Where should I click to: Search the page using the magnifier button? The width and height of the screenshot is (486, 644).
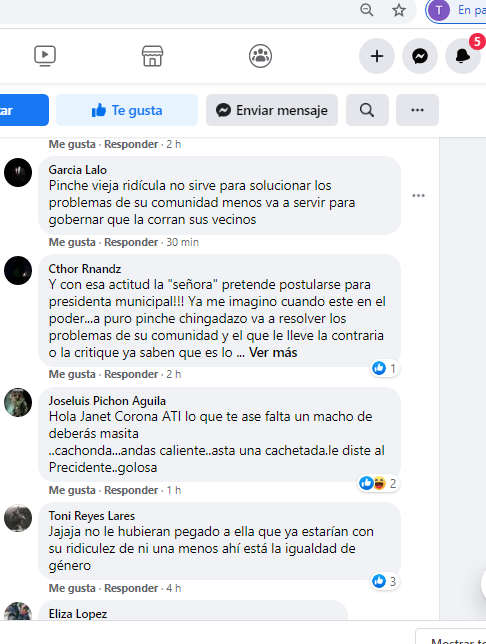click(367, 110)
